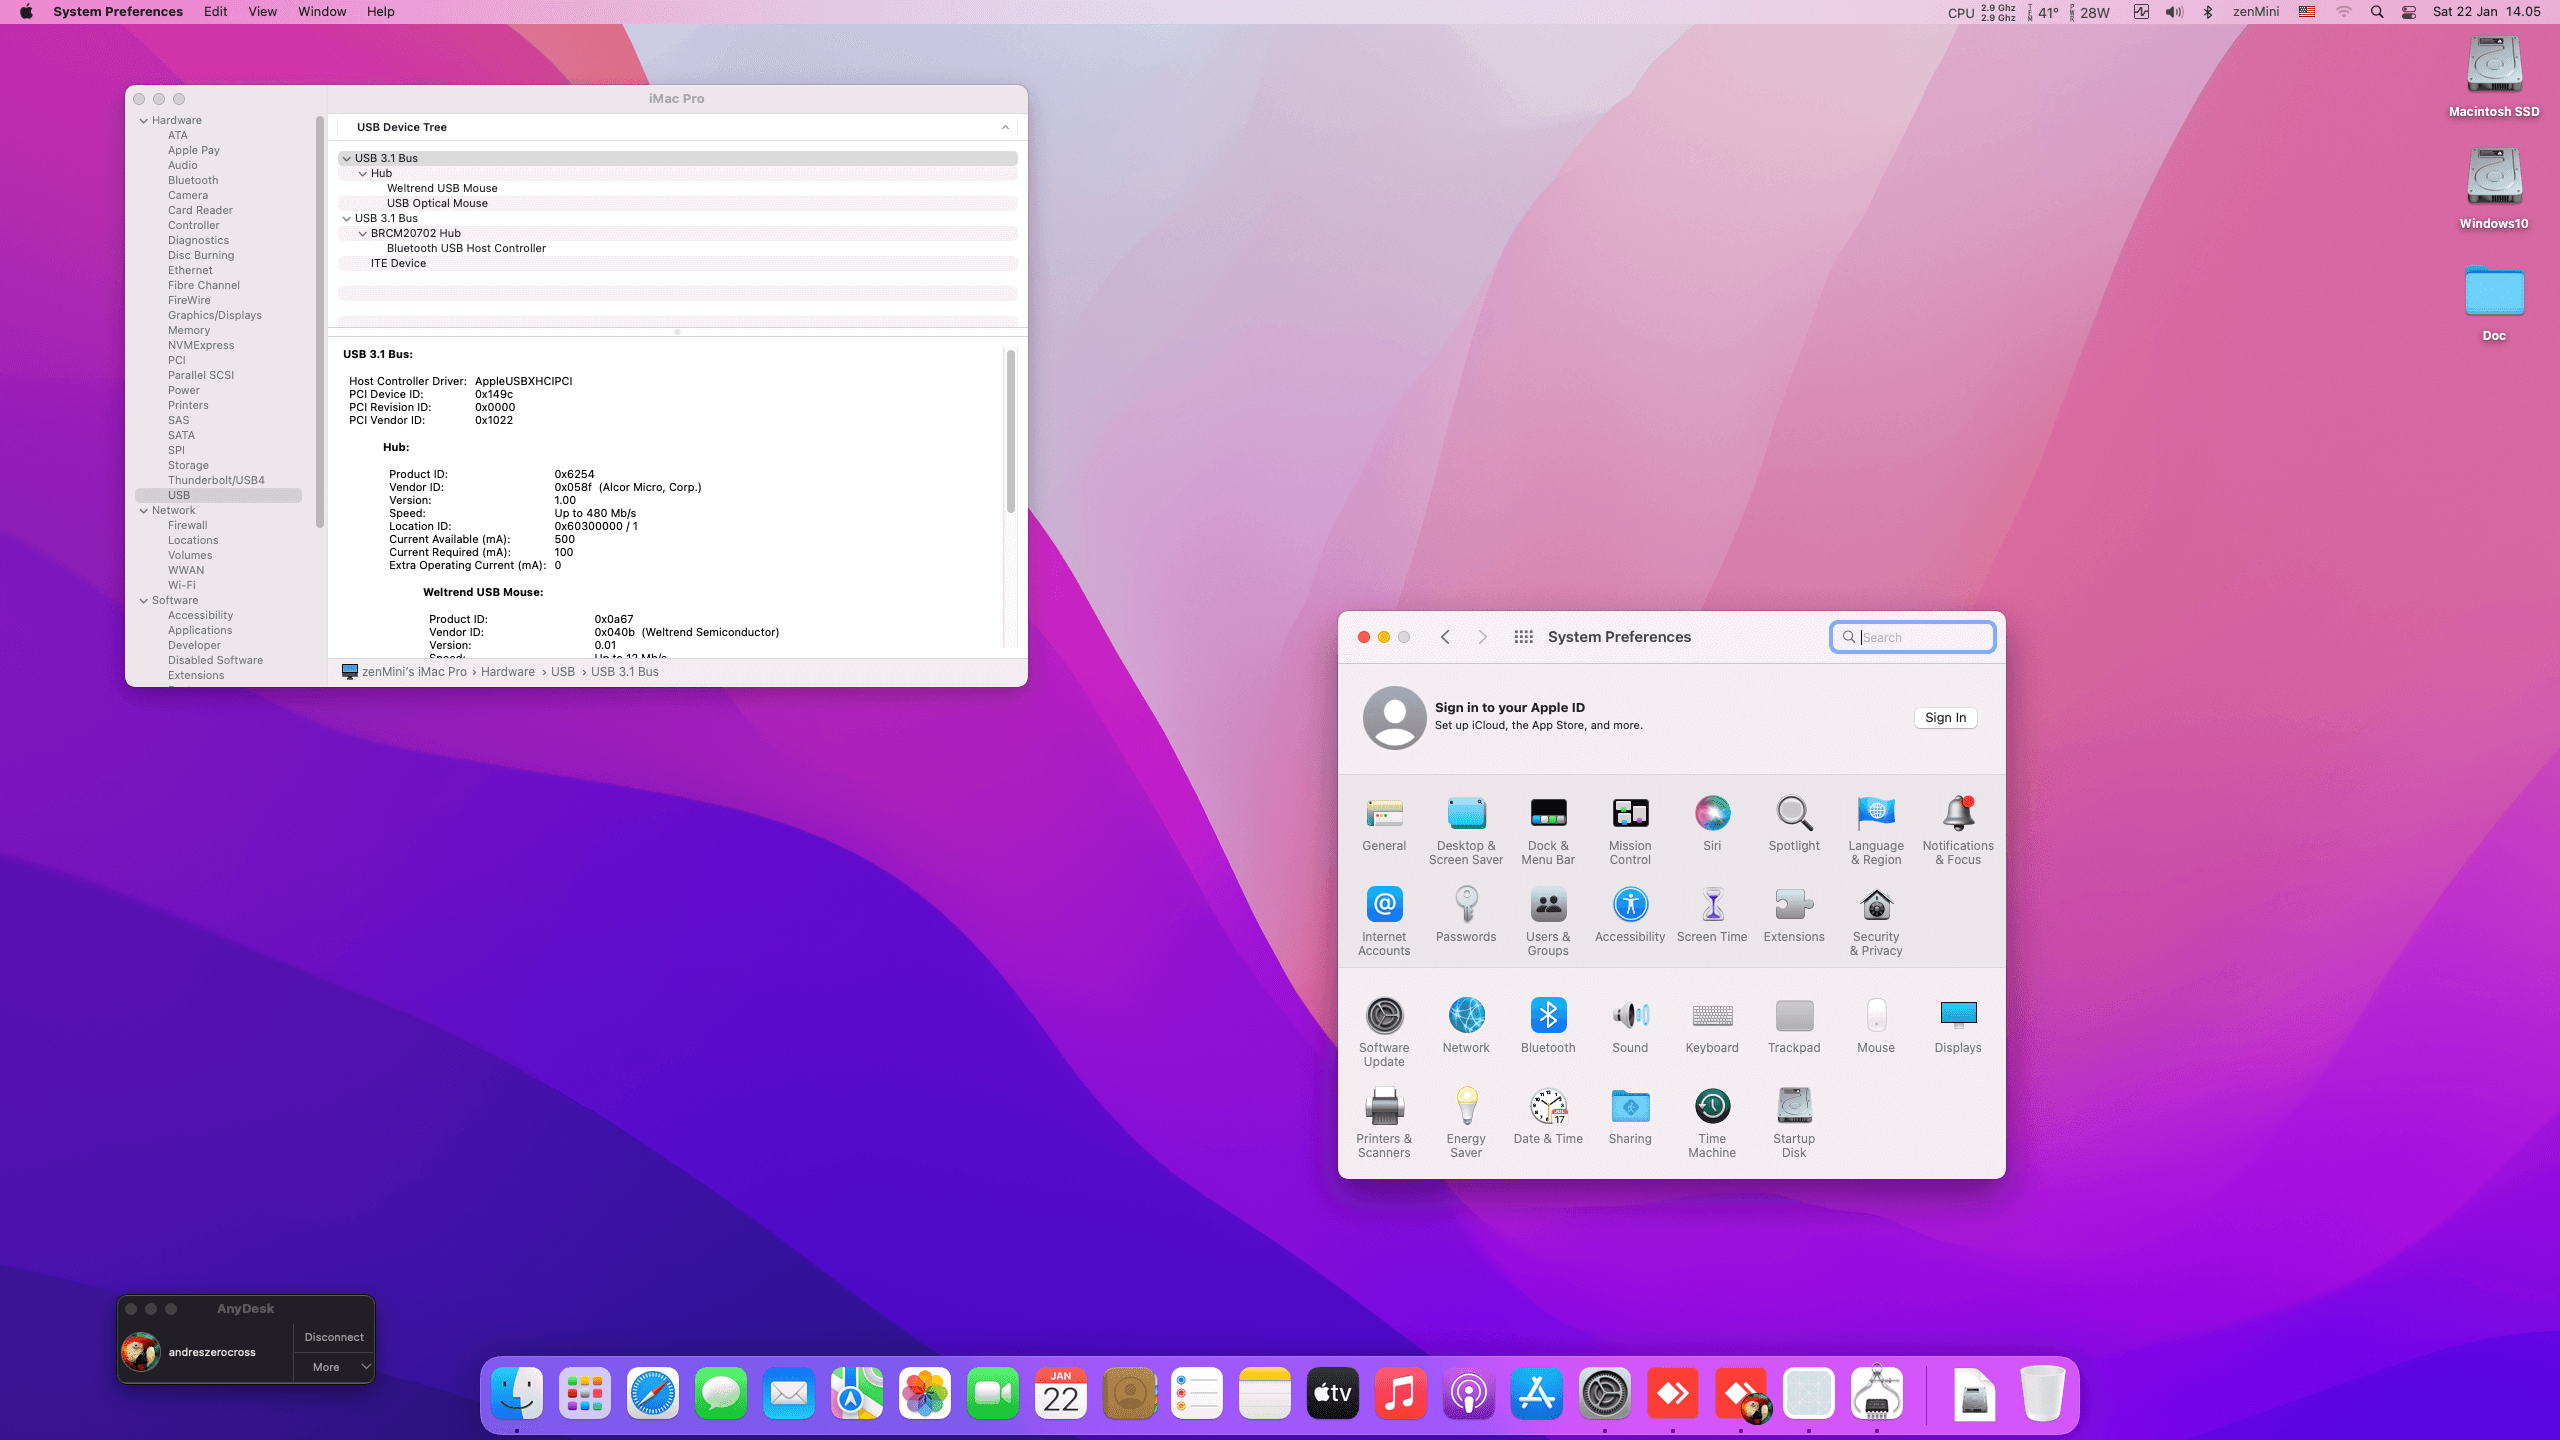Open the View menu

pyautogui.click(x=262, y=12)
